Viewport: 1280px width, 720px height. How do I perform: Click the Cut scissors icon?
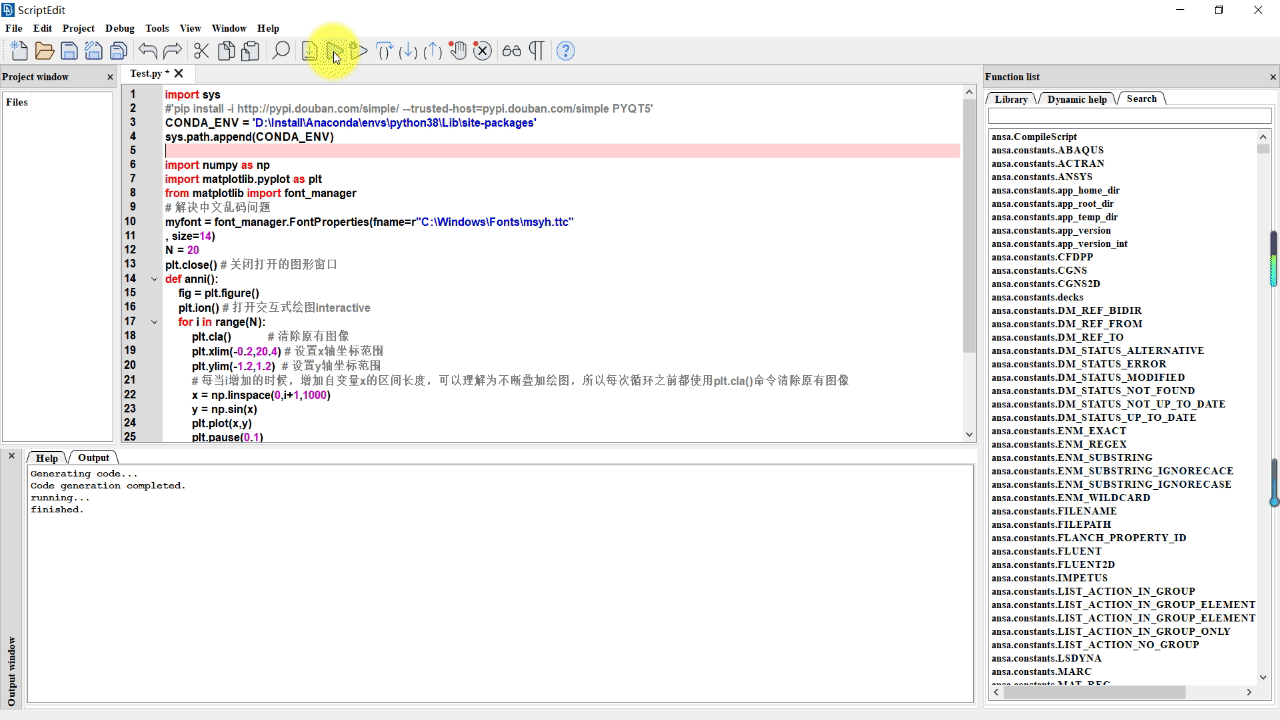[x=201, y=51]
